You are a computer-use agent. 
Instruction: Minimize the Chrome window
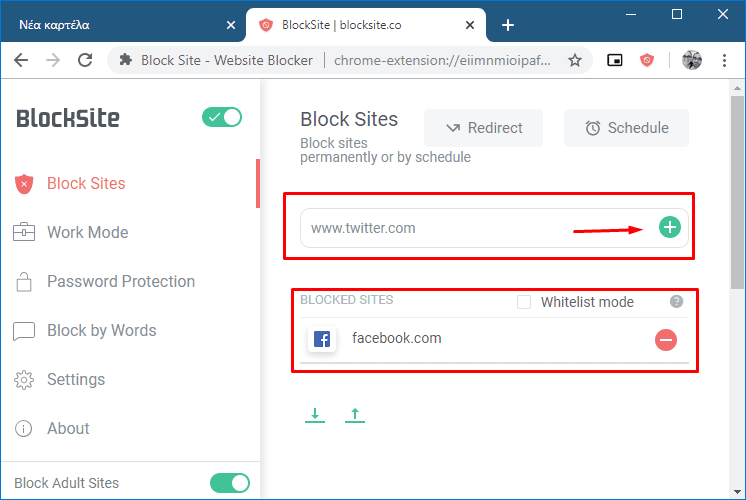(631, 14)
